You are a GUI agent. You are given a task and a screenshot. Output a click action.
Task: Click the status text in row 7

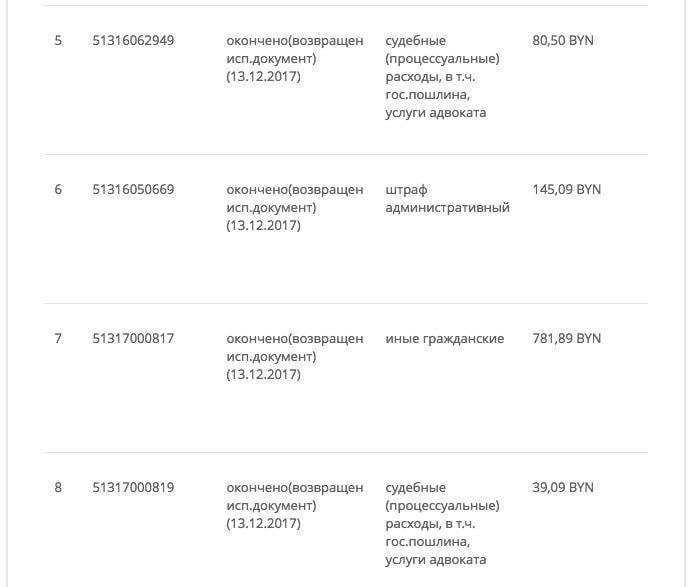click(x=294, y=356)
